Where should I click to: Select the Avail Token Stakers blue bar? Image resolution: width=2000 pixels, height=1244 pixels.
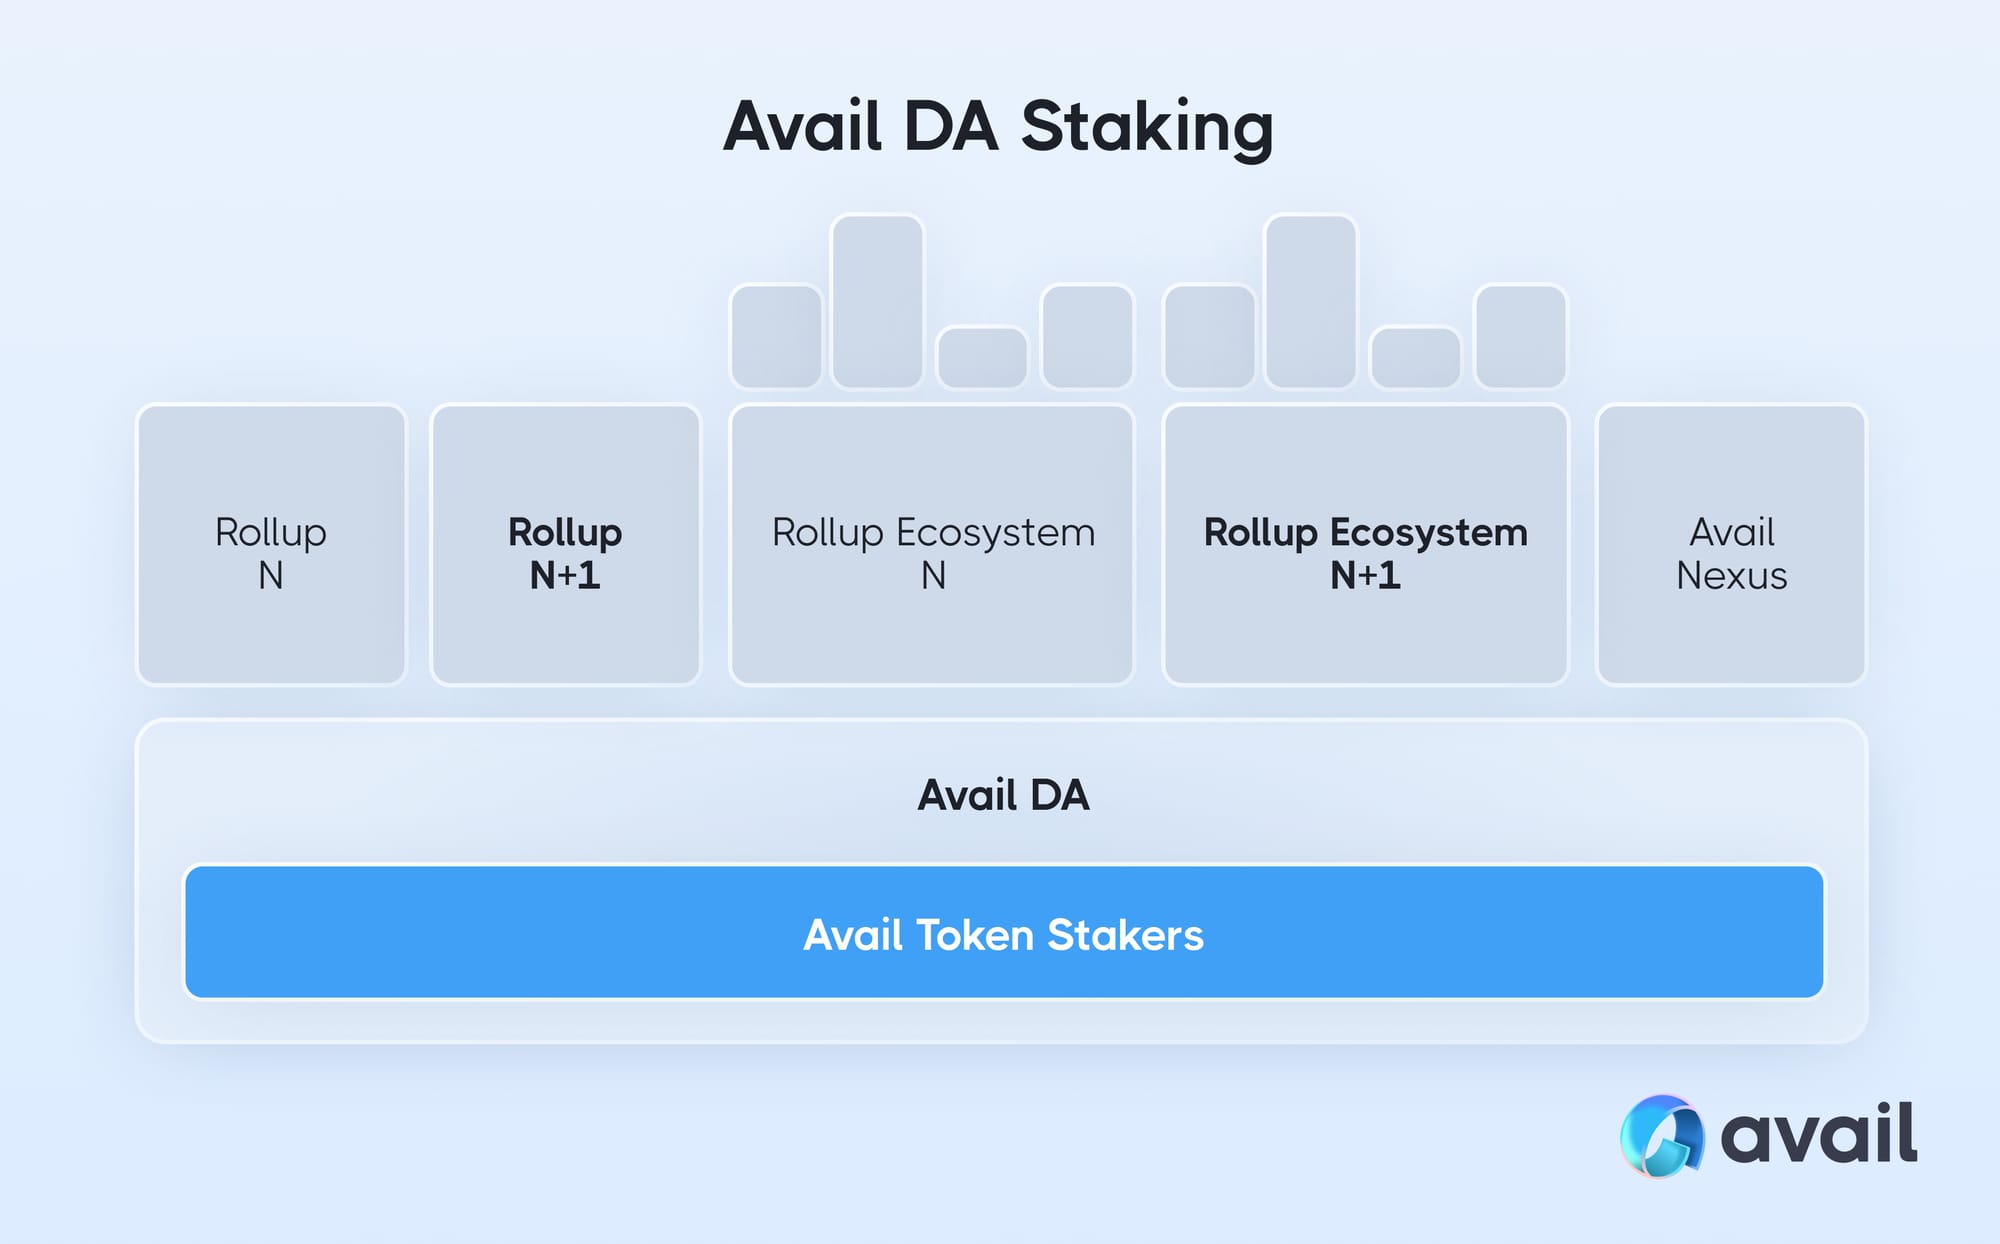1004,933
